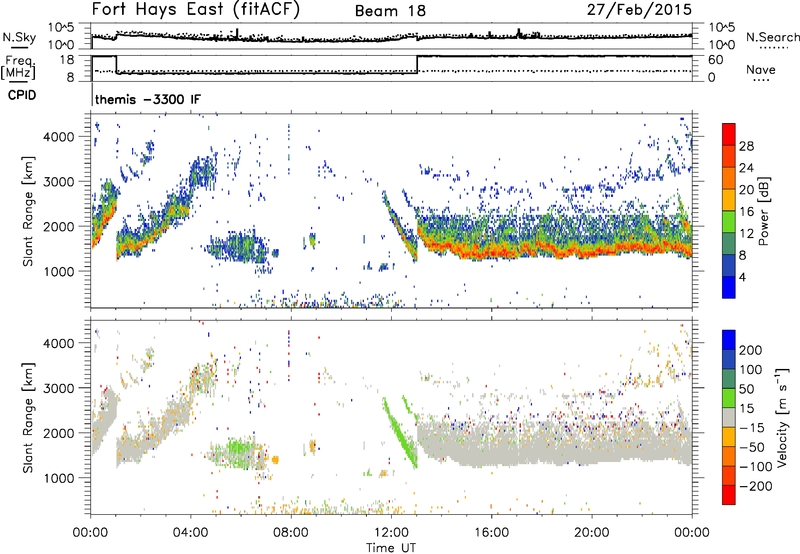The height and width of the screenshot is (554, 800).
Task: Click the '16:00' time tick label
Action: coord(491,533)
